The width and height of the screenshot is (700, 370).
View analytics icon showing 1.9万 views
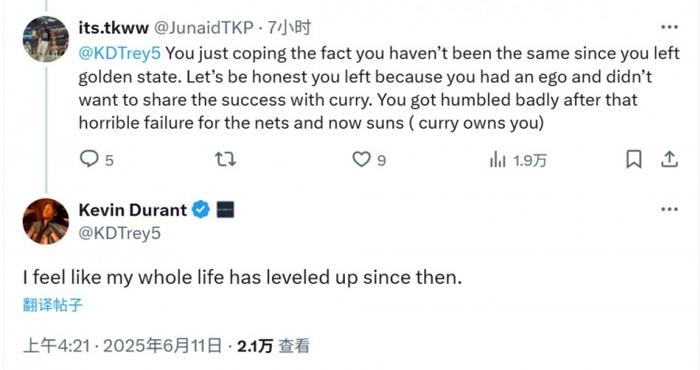(498, 159)
